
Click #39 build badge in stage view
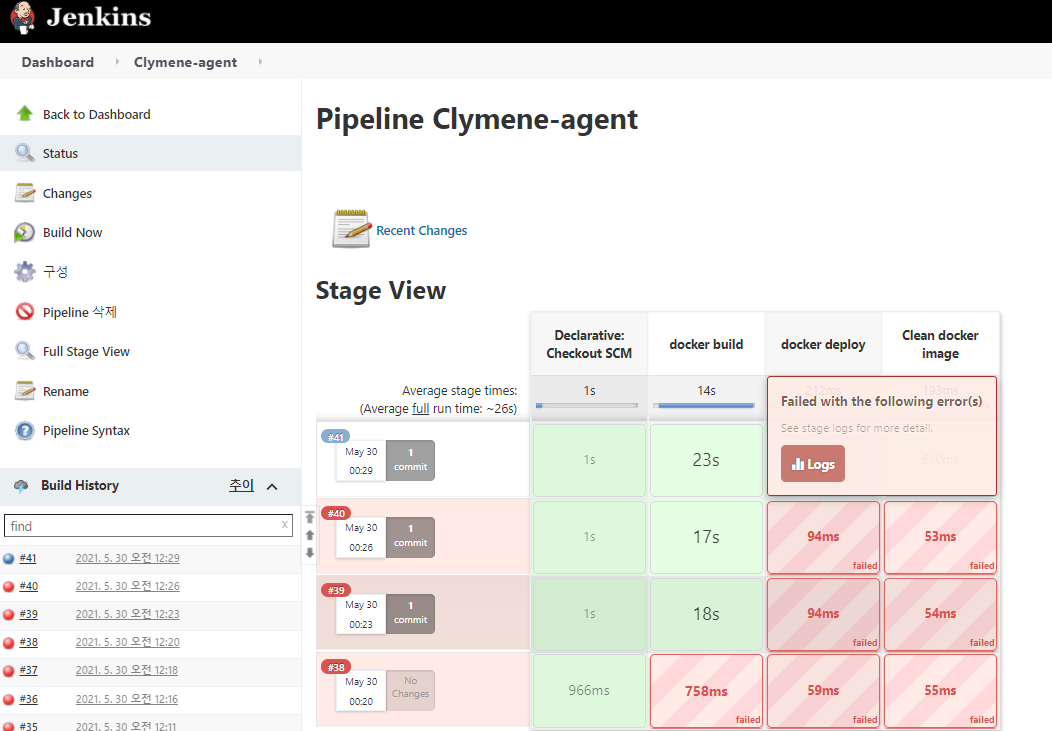[335, 590]
